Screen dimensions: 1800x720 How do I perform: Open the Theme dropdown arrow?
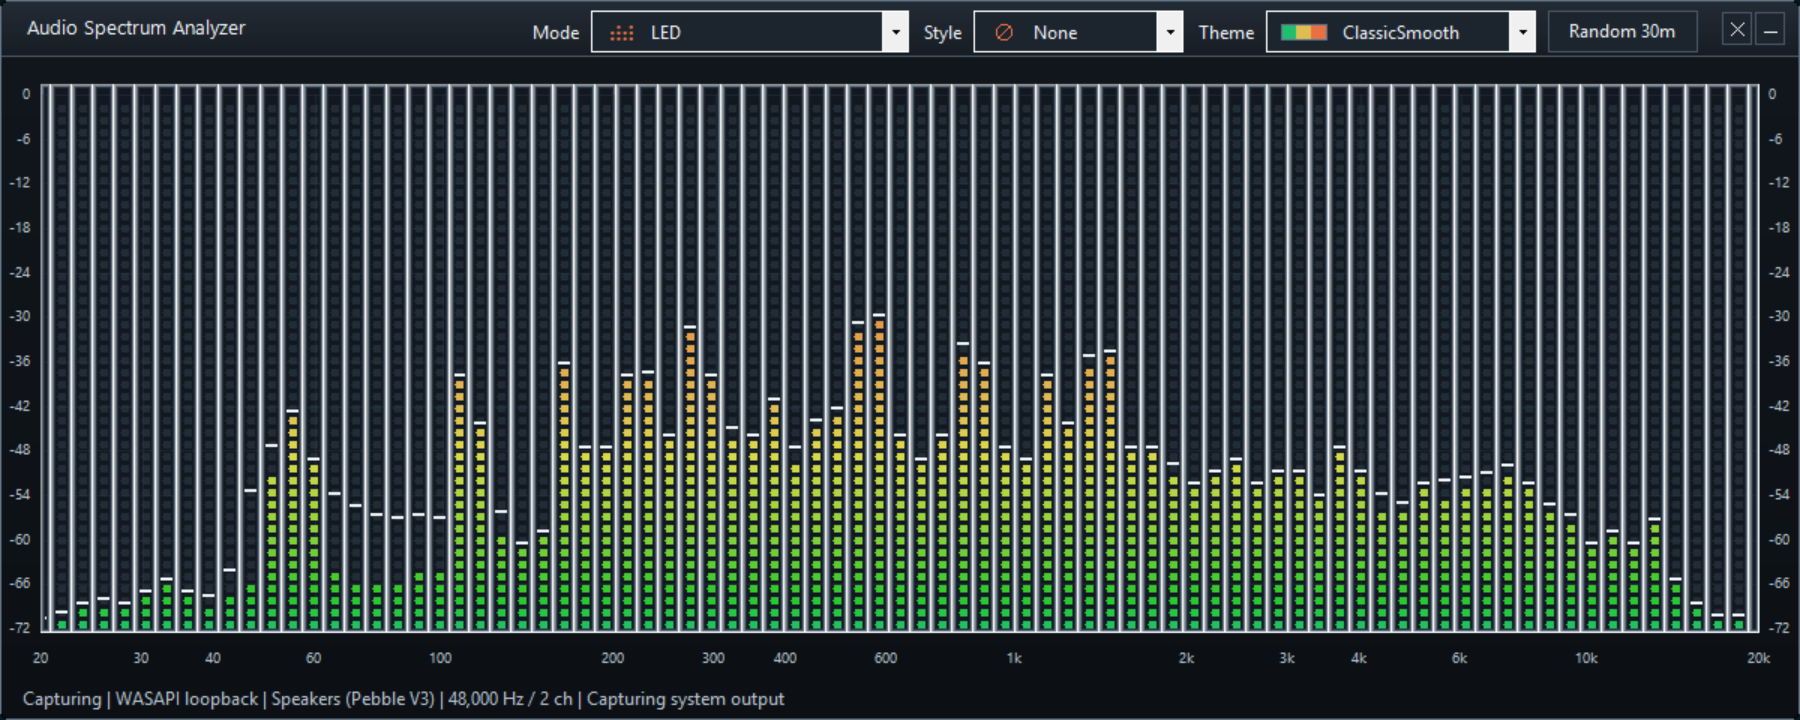1522,32
